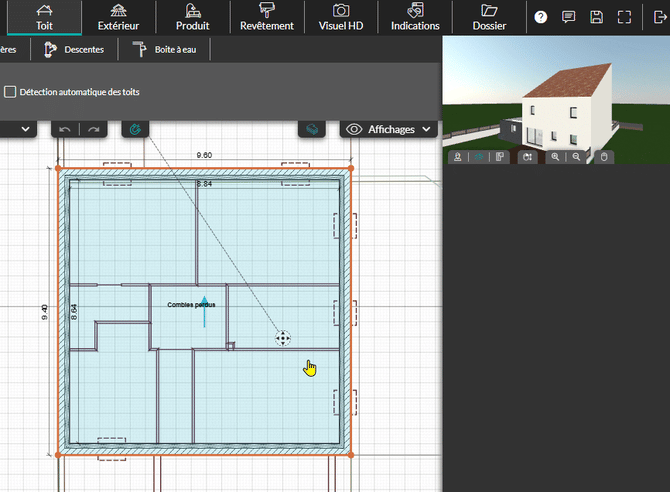Save project with floppy disk icon
The height and width of the screenshot is (492, 670).
pyautogui.click(x=596, y=17)
